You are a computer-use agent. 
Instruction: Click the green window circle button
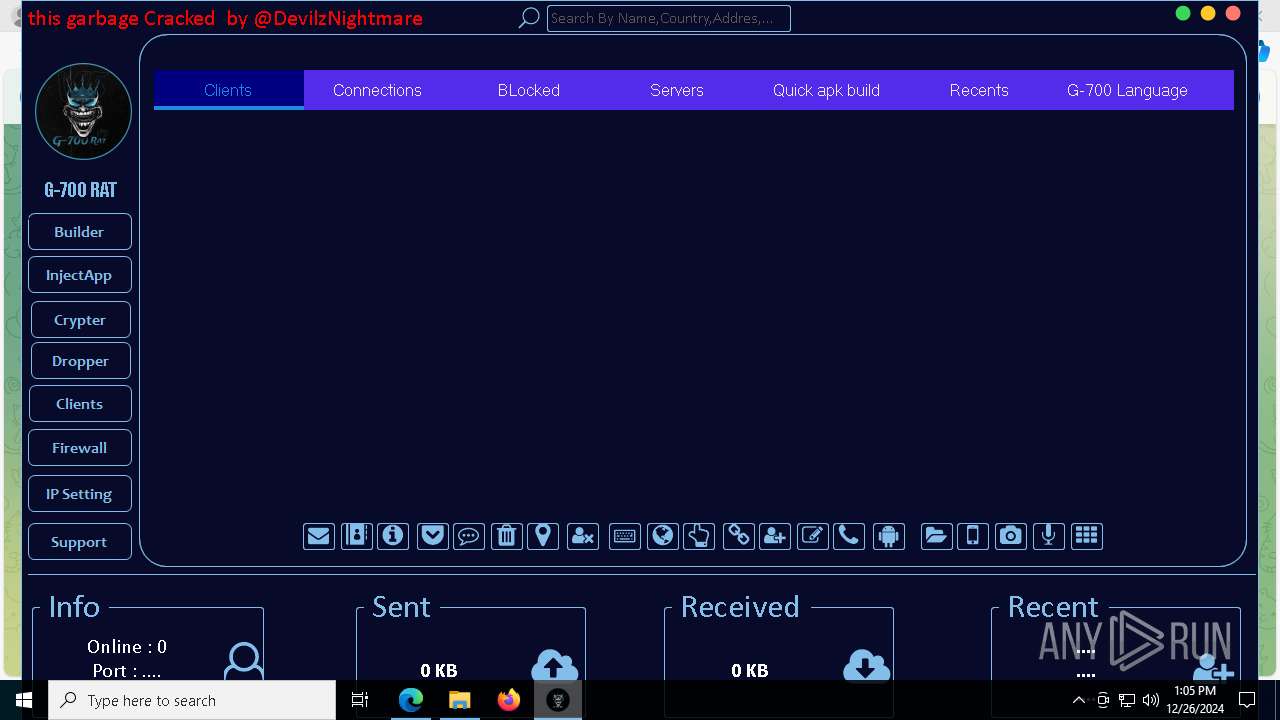1183,13
